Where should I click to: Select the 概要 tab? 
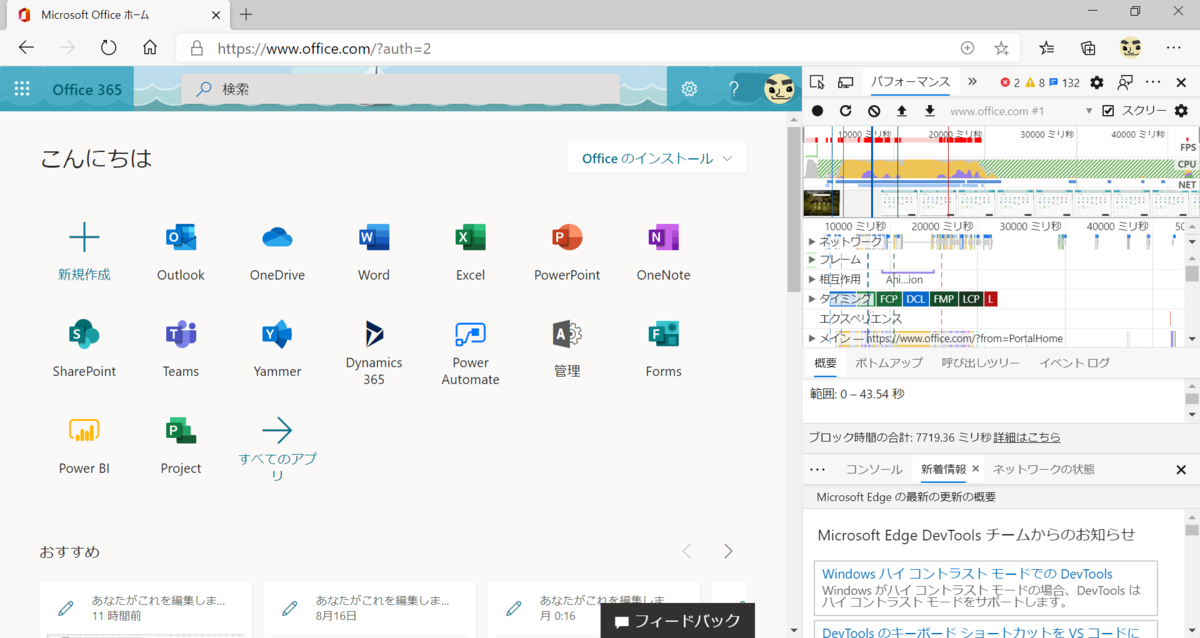[825, 363]
